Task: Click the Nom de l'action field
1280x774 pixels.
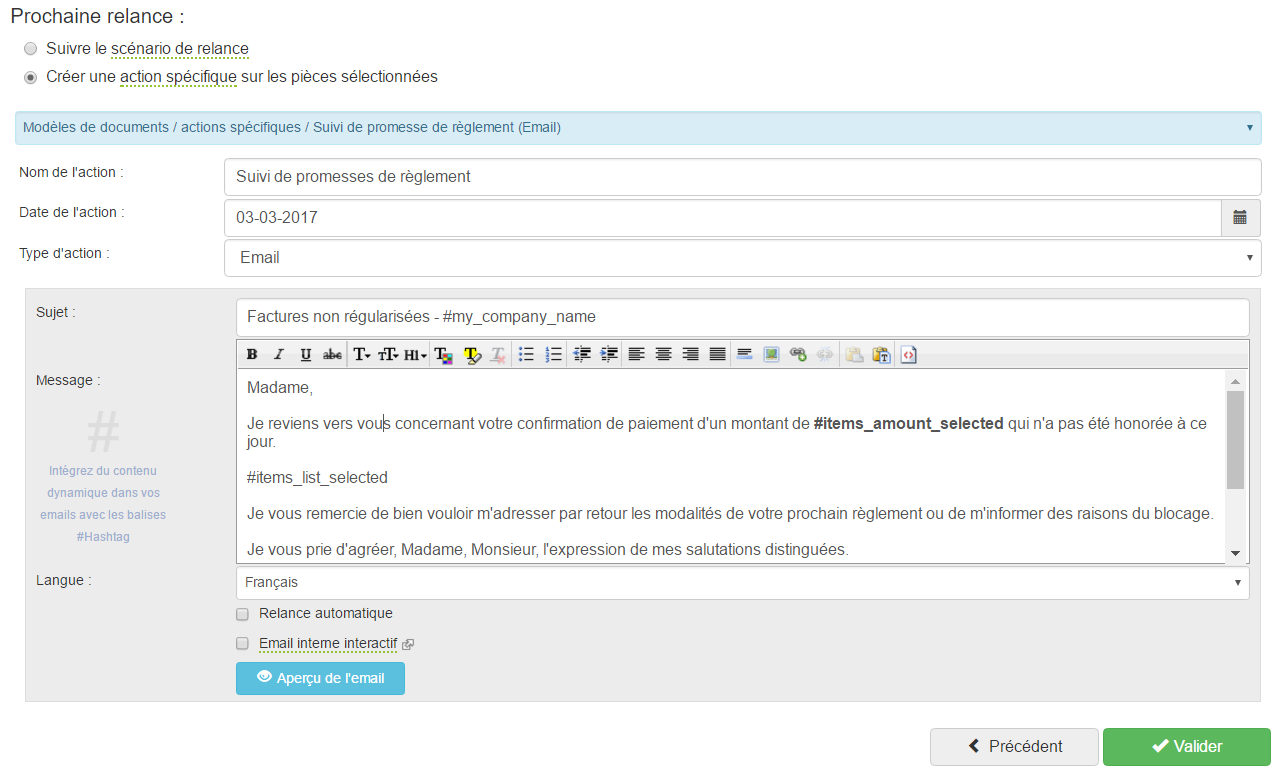Action: click(x=742, y=177)
